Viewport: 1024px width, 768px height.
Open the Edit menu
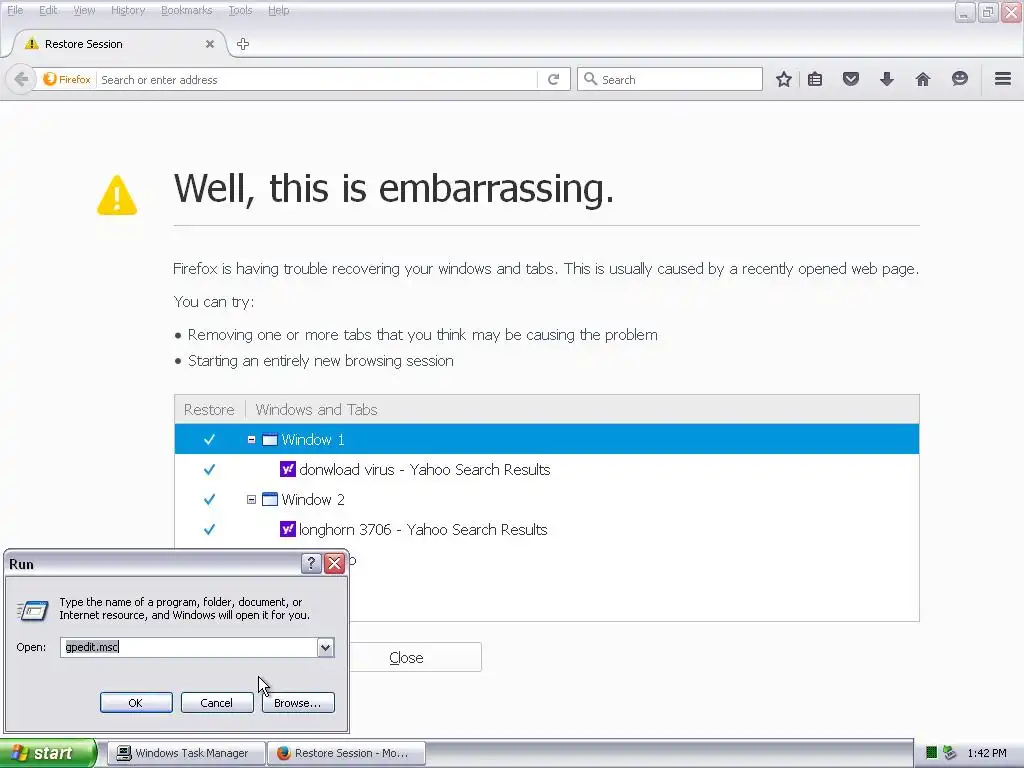[x=48, y=10]
